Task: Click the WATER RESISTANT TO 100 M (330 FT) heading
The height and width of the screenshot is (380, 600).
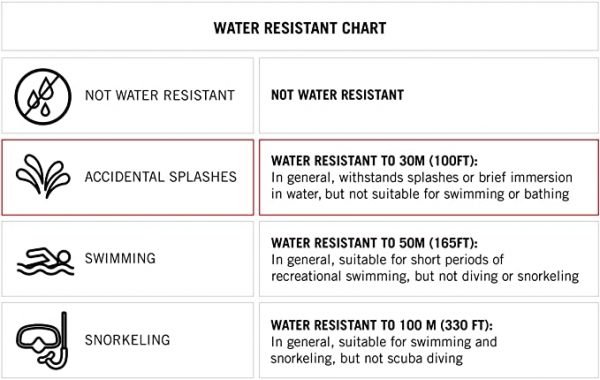Action: click(382, 325)
